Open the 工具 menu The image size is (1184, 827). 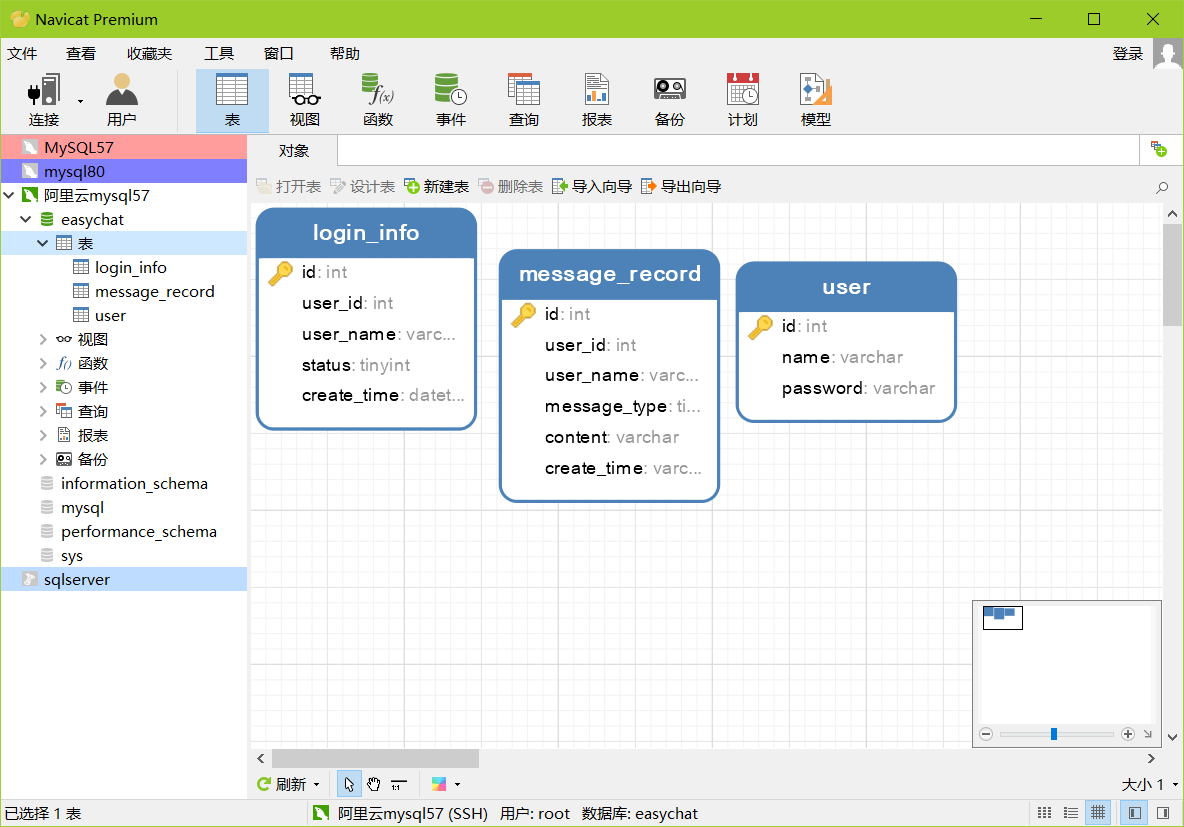click(219, 54)
